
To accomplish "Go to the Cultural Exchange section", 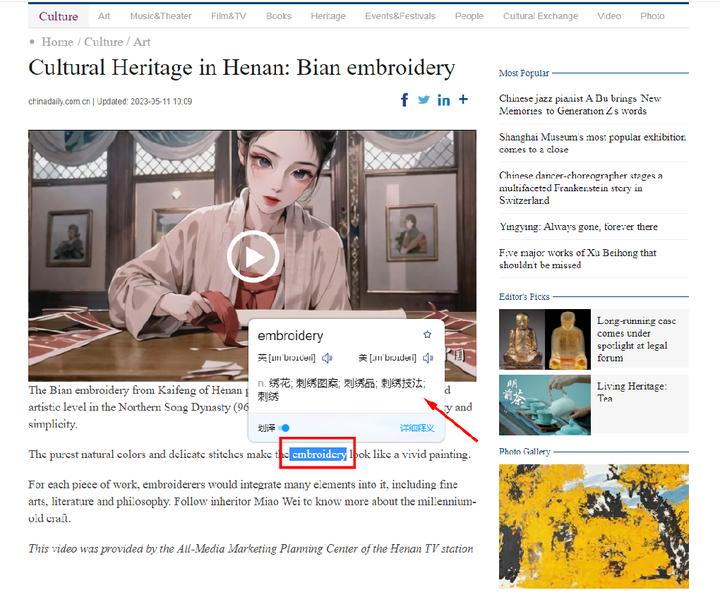I will click(x=540, y=16).
